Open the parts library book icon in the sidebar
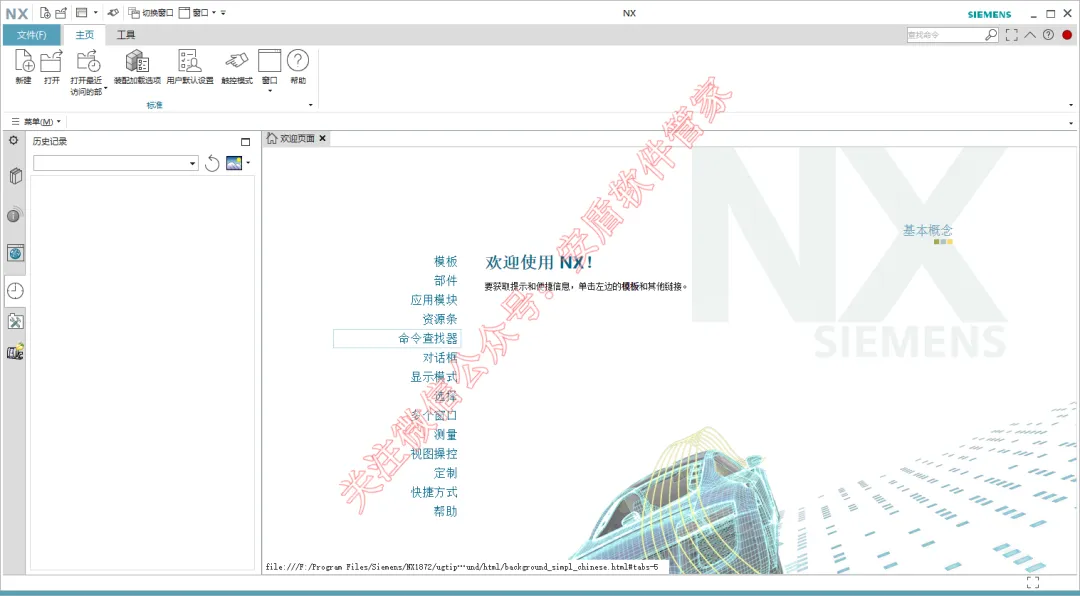Image resolution: width=1080 pixels, height=596 pixels. [x=15, y=176]
